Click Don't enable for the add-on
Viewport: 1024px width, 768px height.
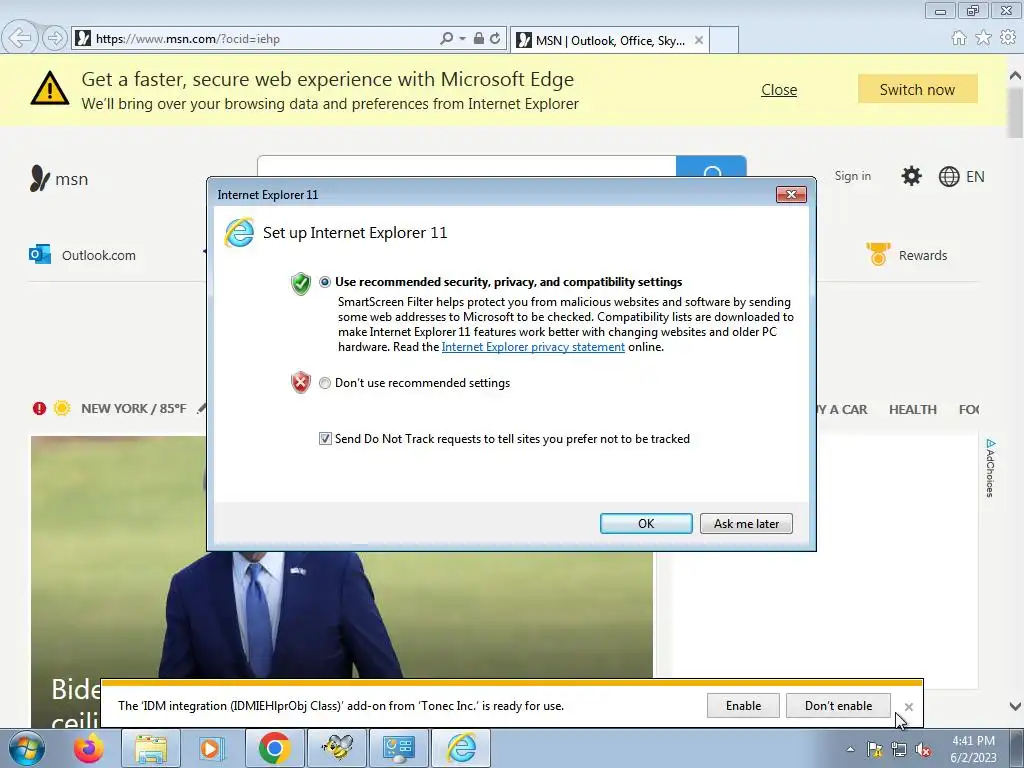point(839,706)
